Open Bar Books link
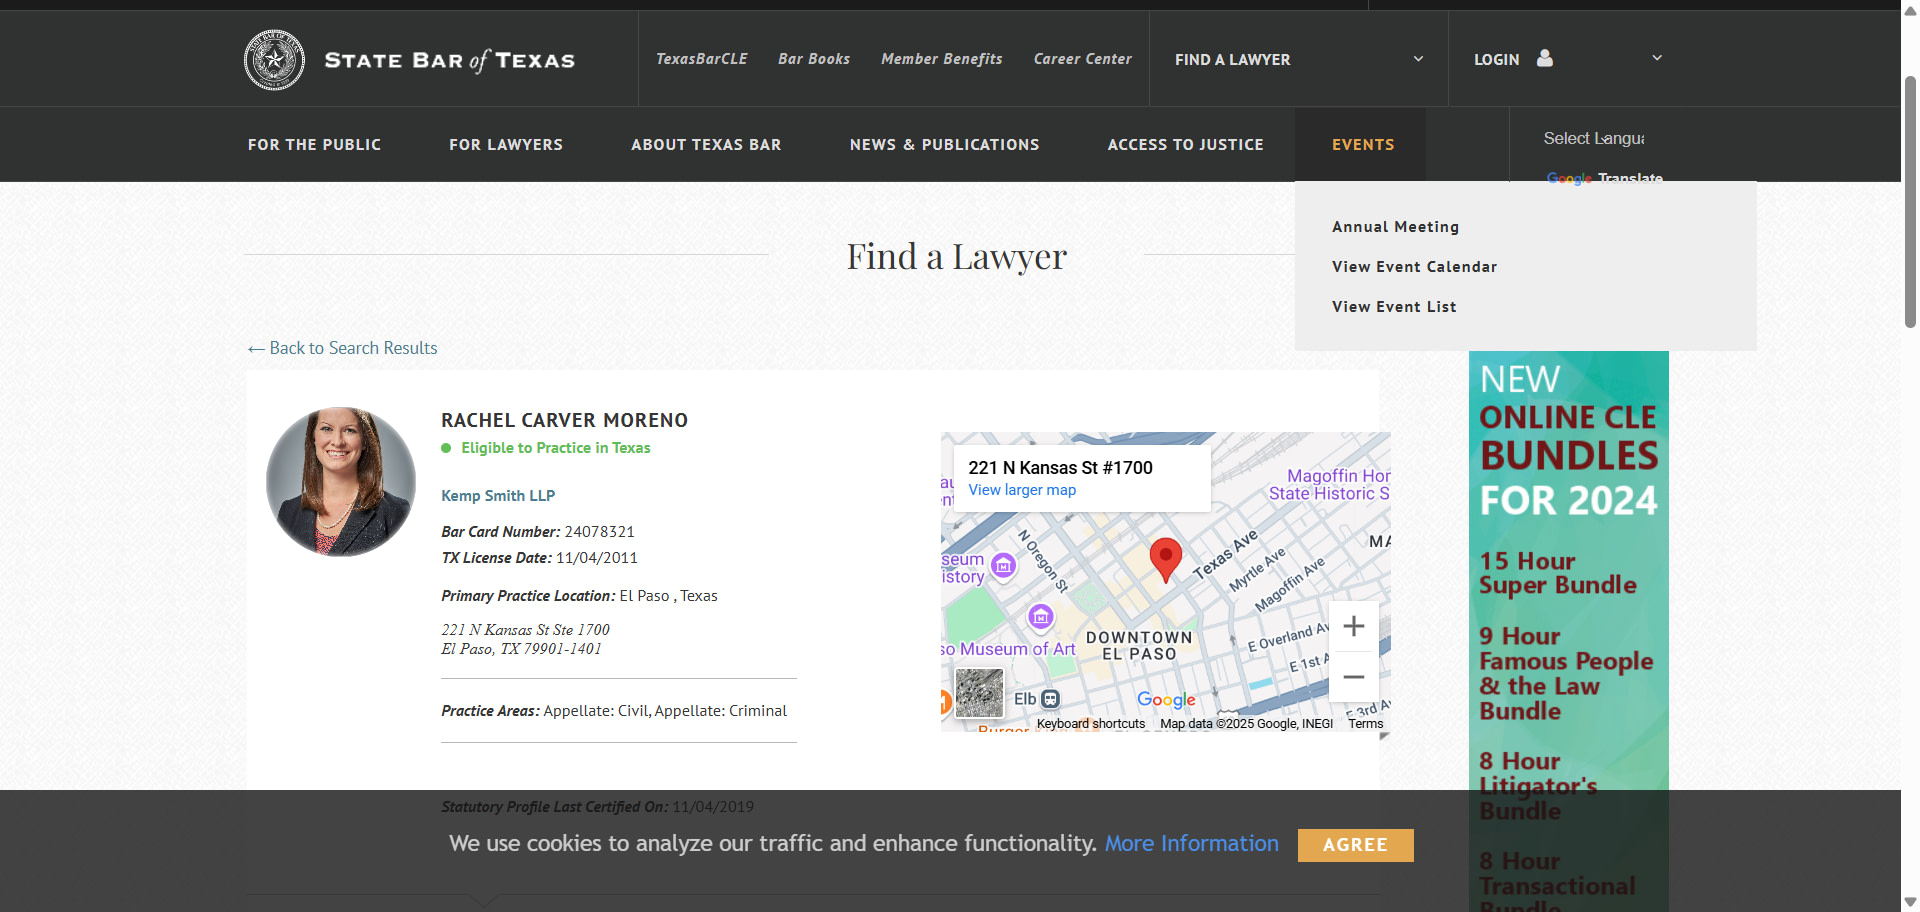This screenshot has height=912, width=1920. [814, 59]
